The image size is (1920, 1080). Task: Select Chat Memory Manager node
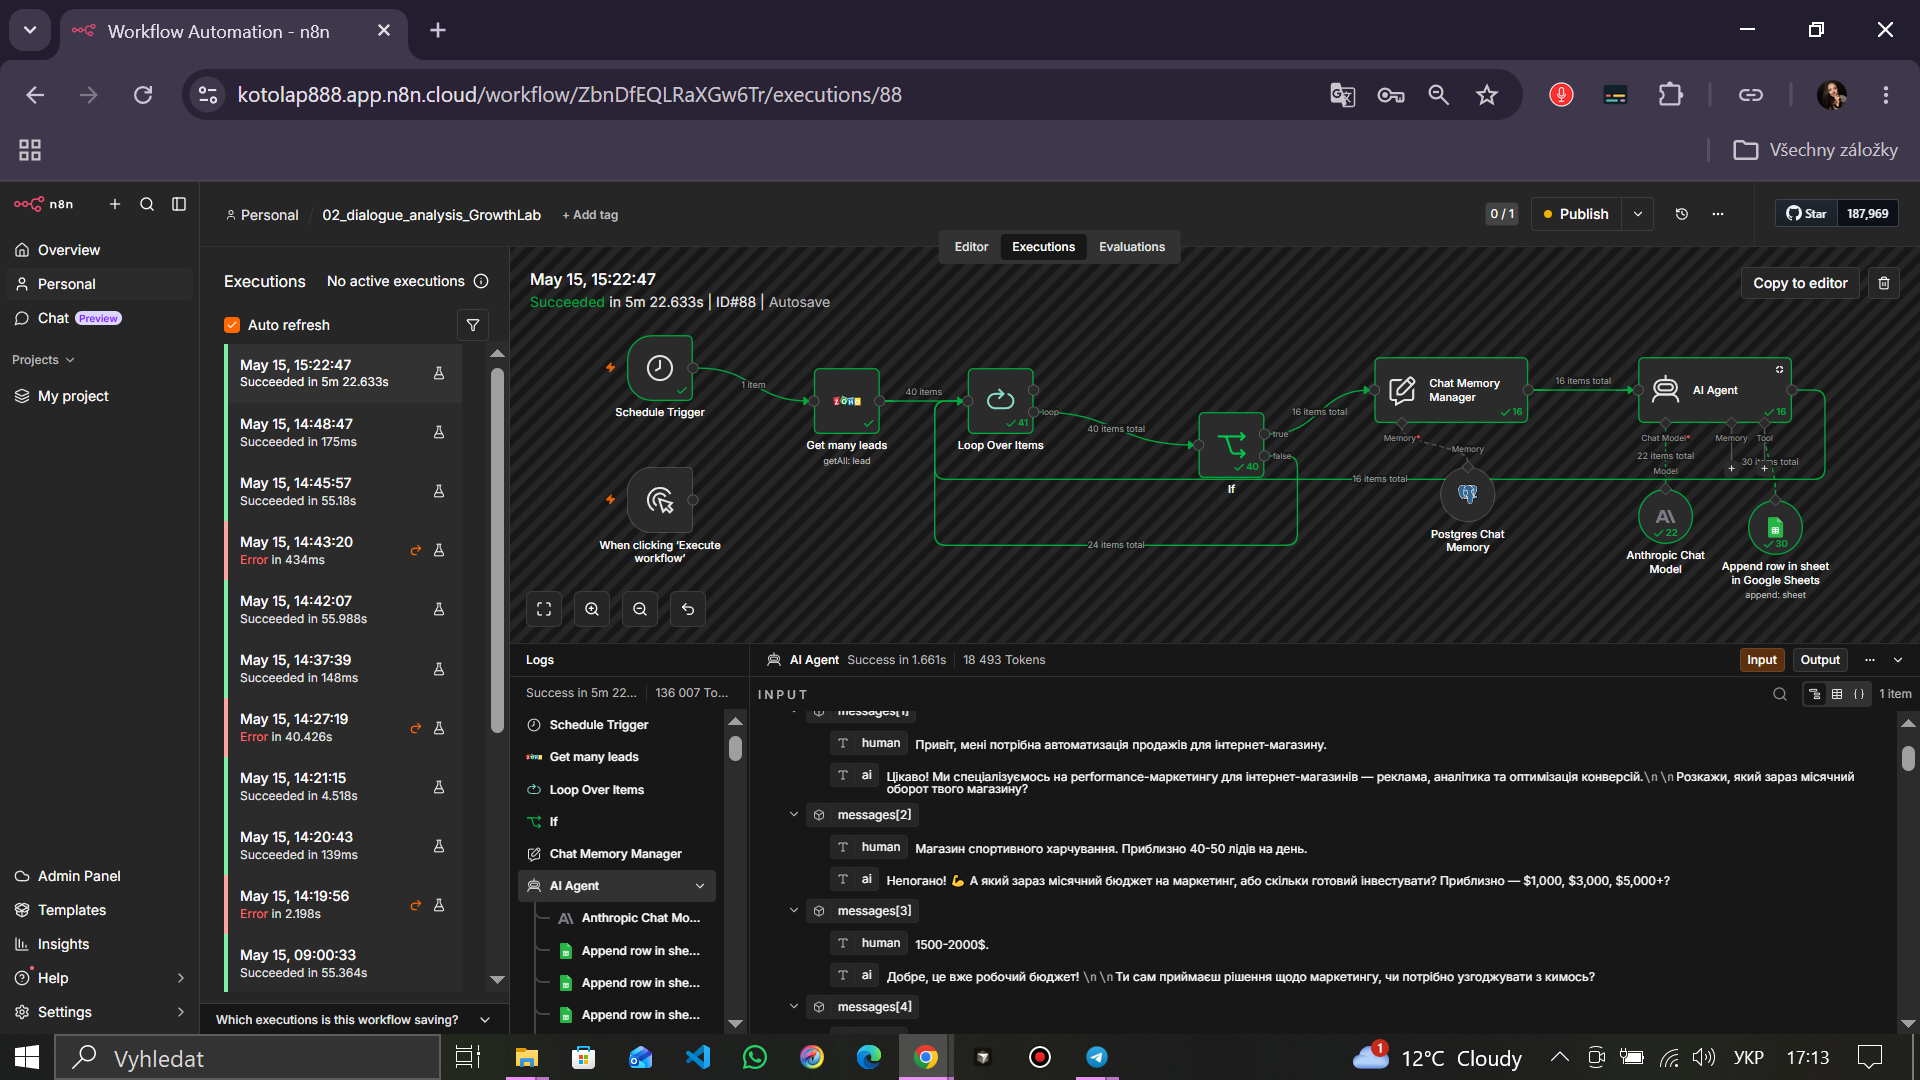[x=1451, y=390]
